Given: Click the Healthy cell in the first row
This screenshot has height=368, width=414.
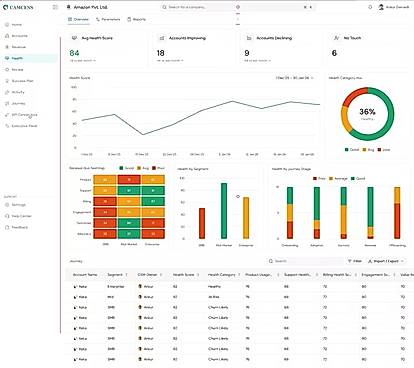Looking at the screenshot, I should tap(214, 286).
